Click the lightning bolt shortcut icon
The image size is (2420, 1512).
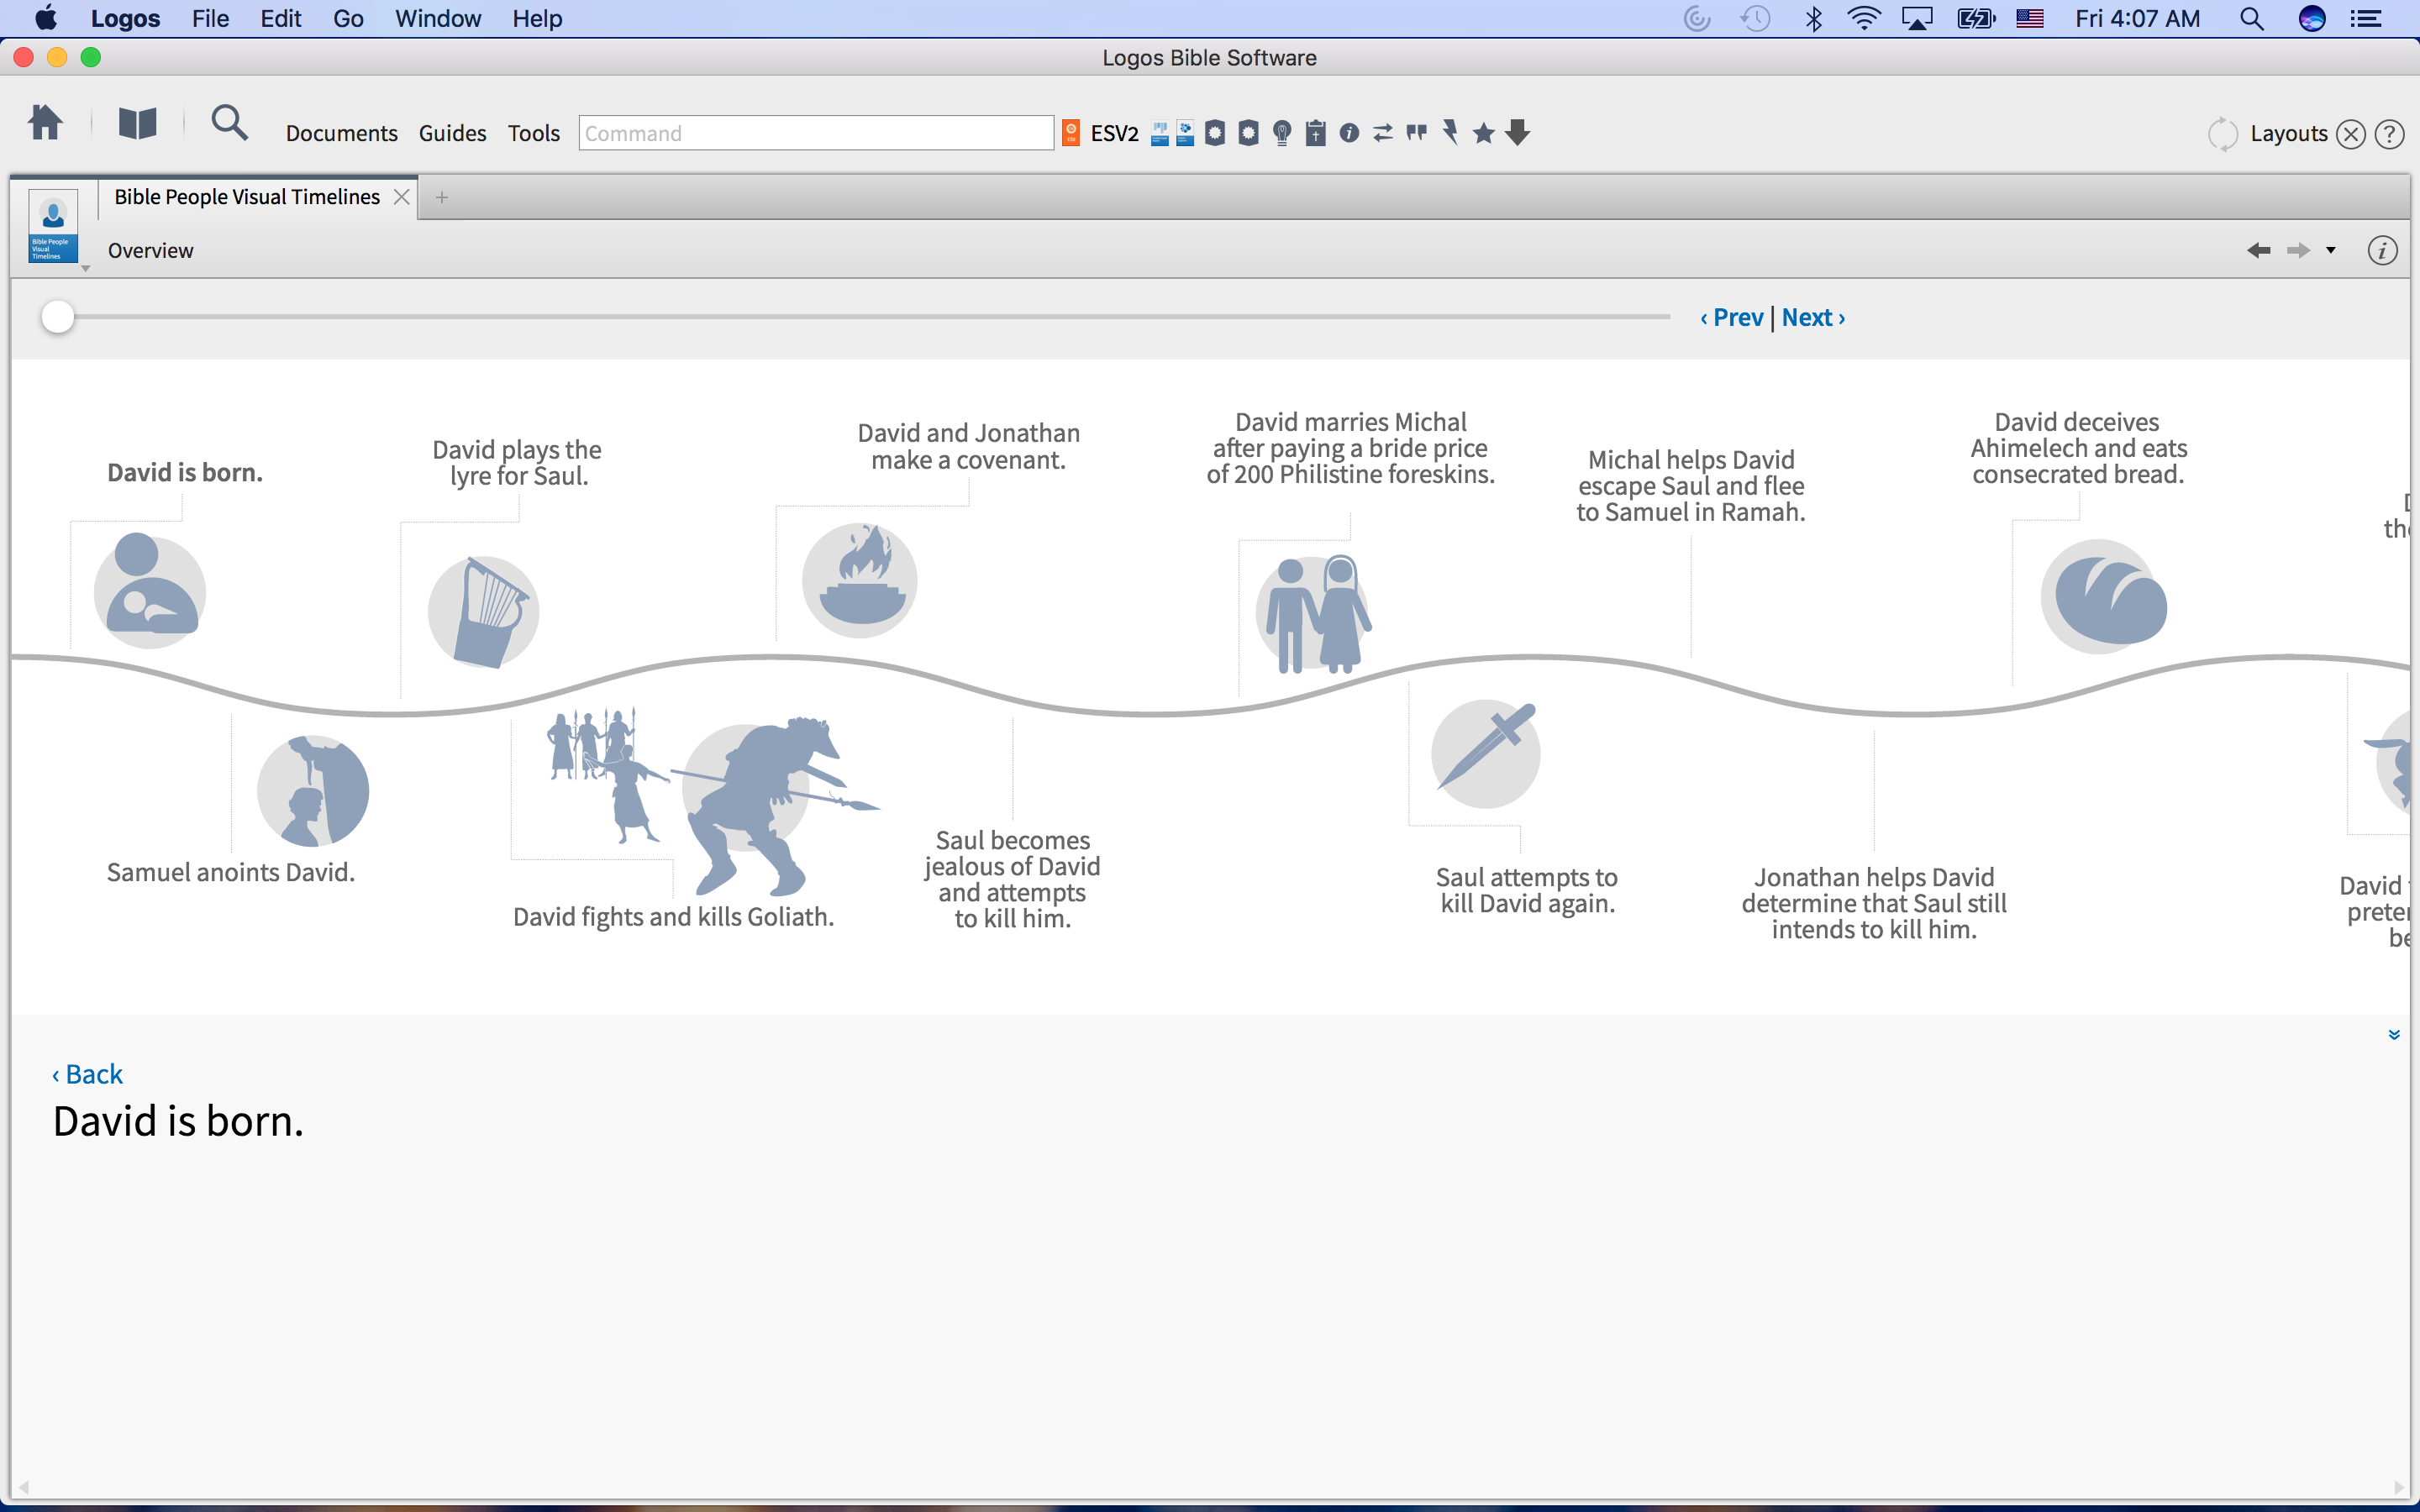[x=1450, y=133]
